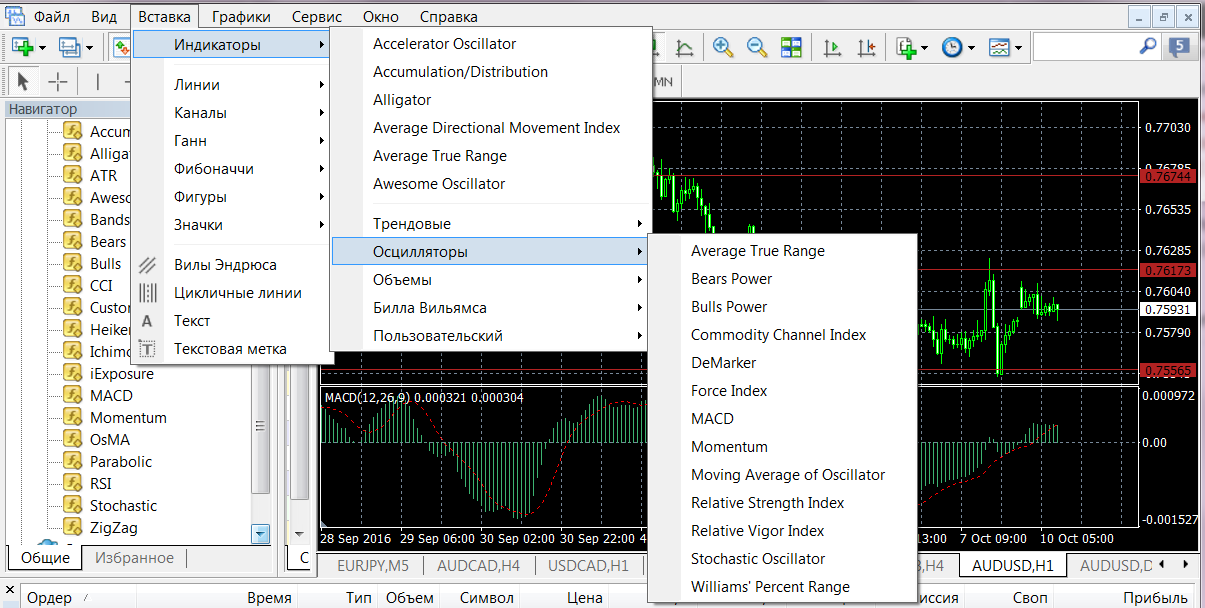Open the indicators list dropdown arrow
The height and width of the screenshot is (608, 1205).
(x=924, y=47)
